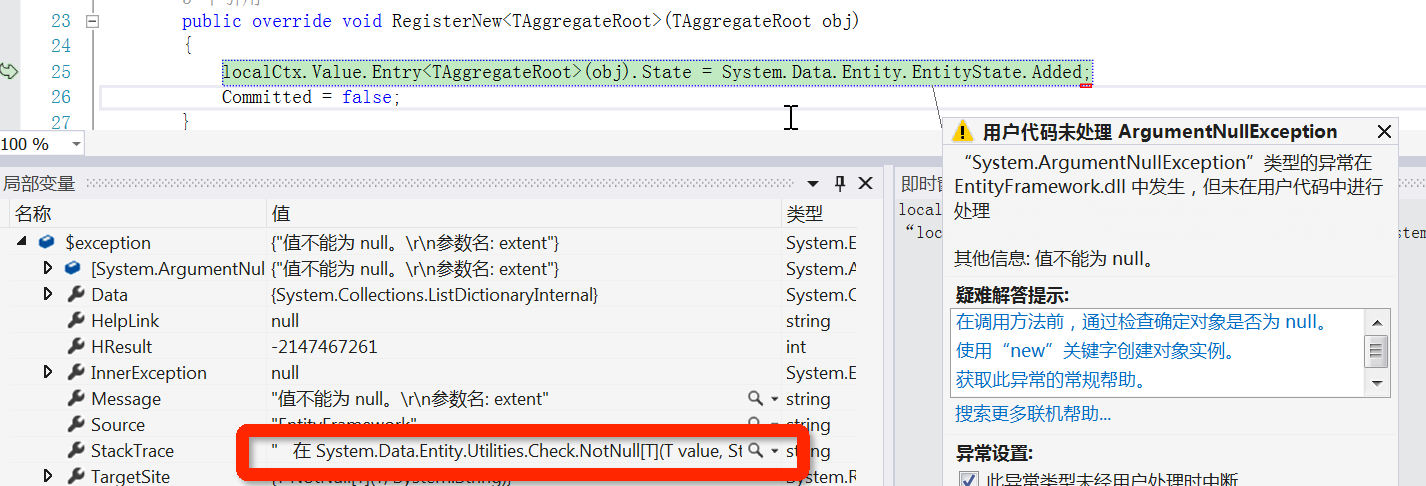
Task: Click the 值 column header
Action: point(281,214)
